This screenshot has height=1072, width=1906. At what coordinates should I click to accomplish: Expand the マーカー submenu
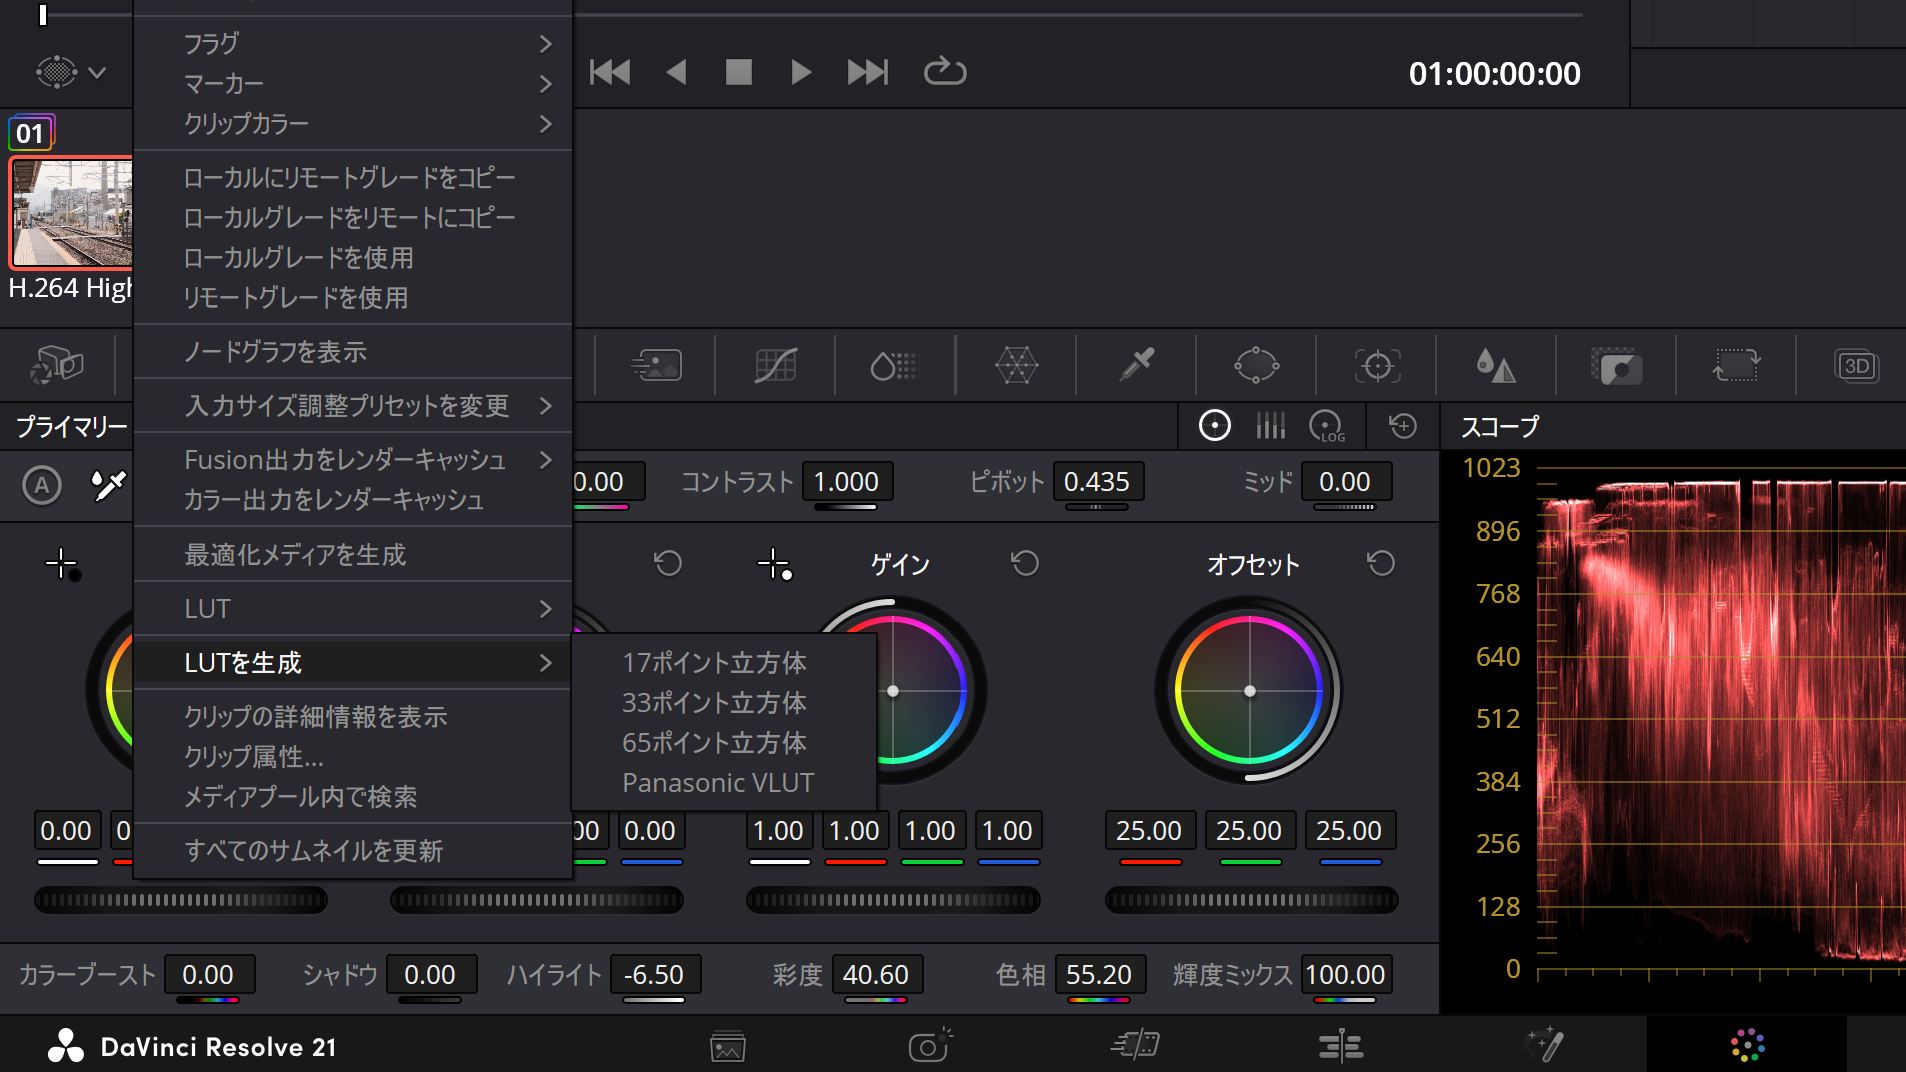pyautogui.click(x=352, y=83)
